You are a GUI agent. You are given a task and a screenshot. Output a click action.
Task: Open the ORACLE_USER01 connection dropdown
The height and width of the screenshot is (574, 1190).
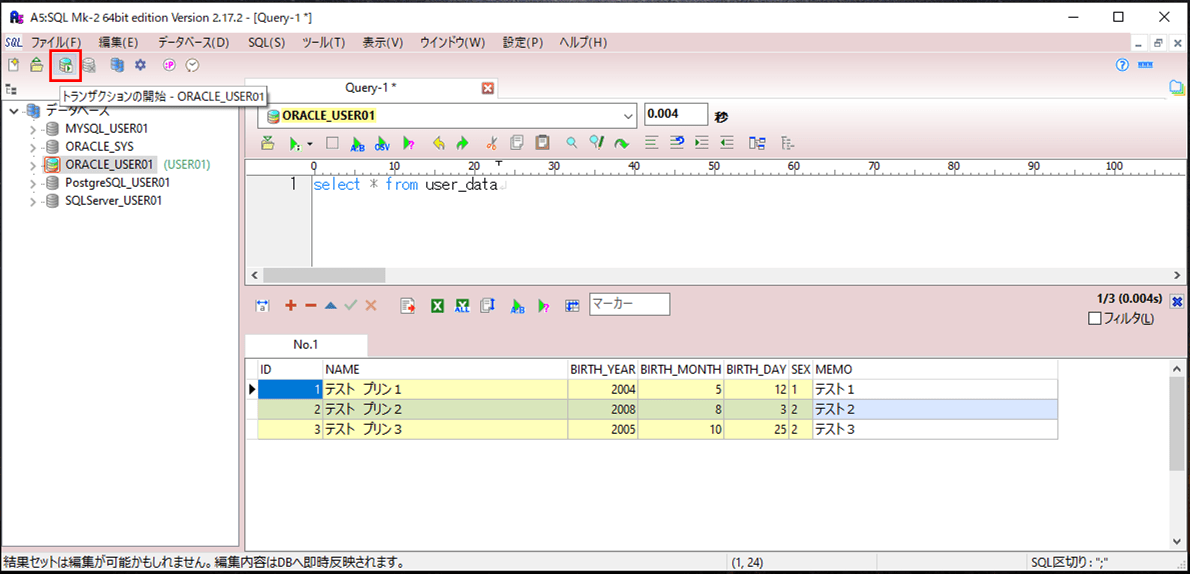[x=628, y=115]
